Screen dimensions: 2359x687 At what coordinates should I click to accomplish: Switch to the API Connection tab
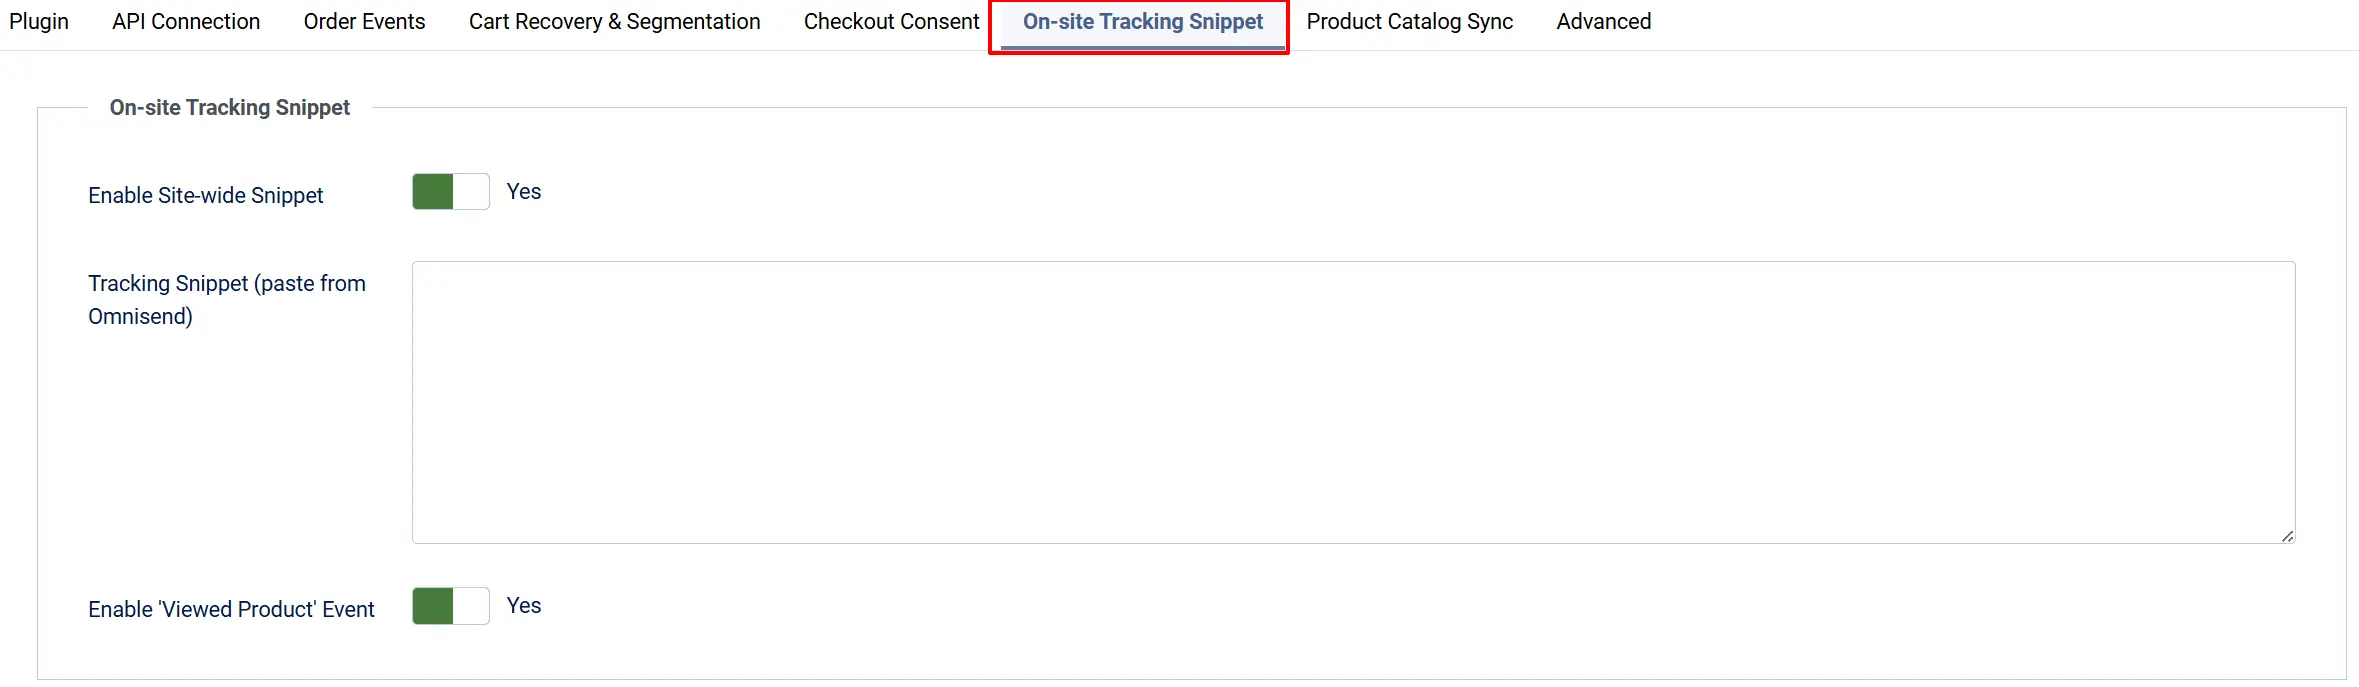[186, 22]
